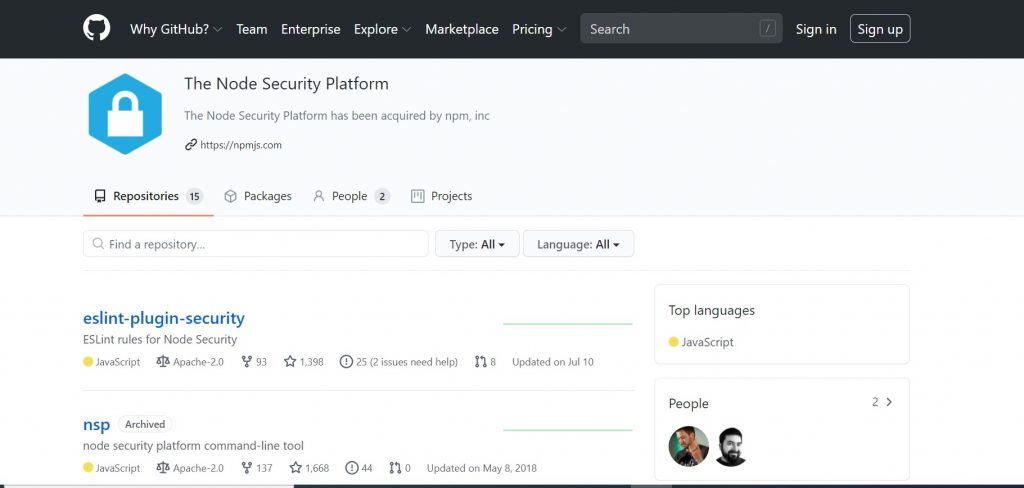Open the eslint-plugin-security repository link

tap(164, 318)
